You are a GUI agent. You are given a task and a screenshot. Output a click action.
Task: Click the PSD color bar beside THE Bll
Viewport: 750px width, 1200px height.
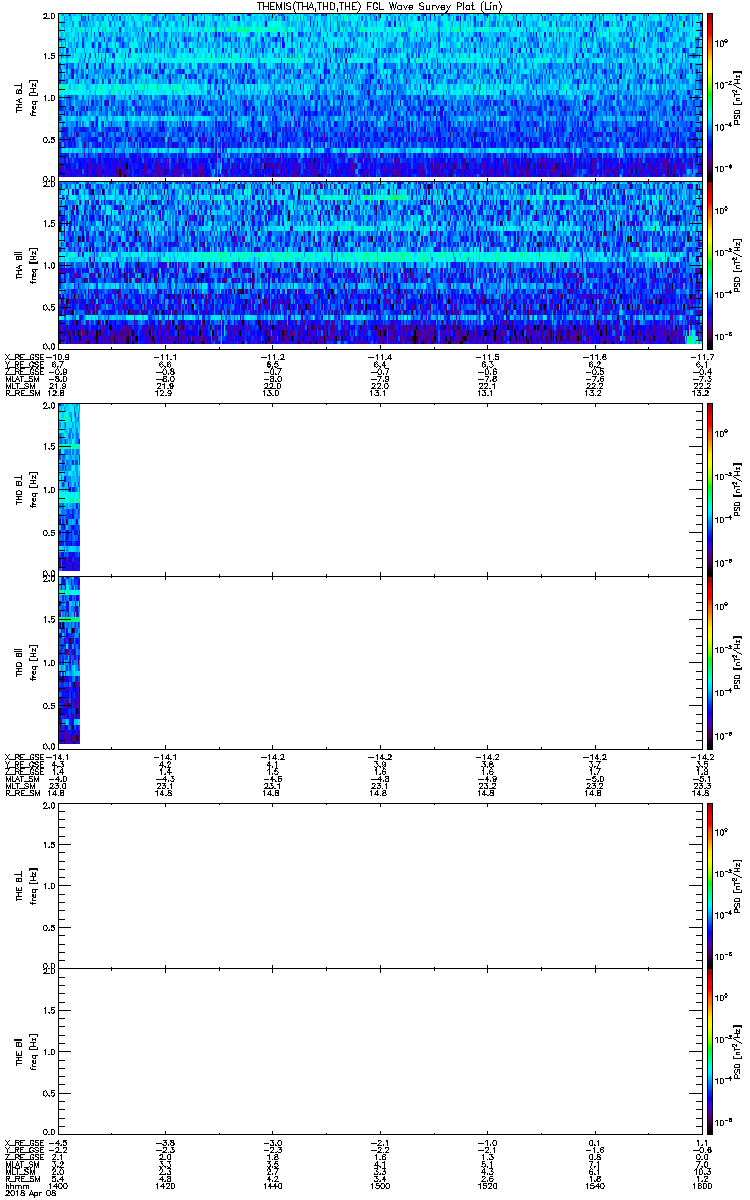710,1051
